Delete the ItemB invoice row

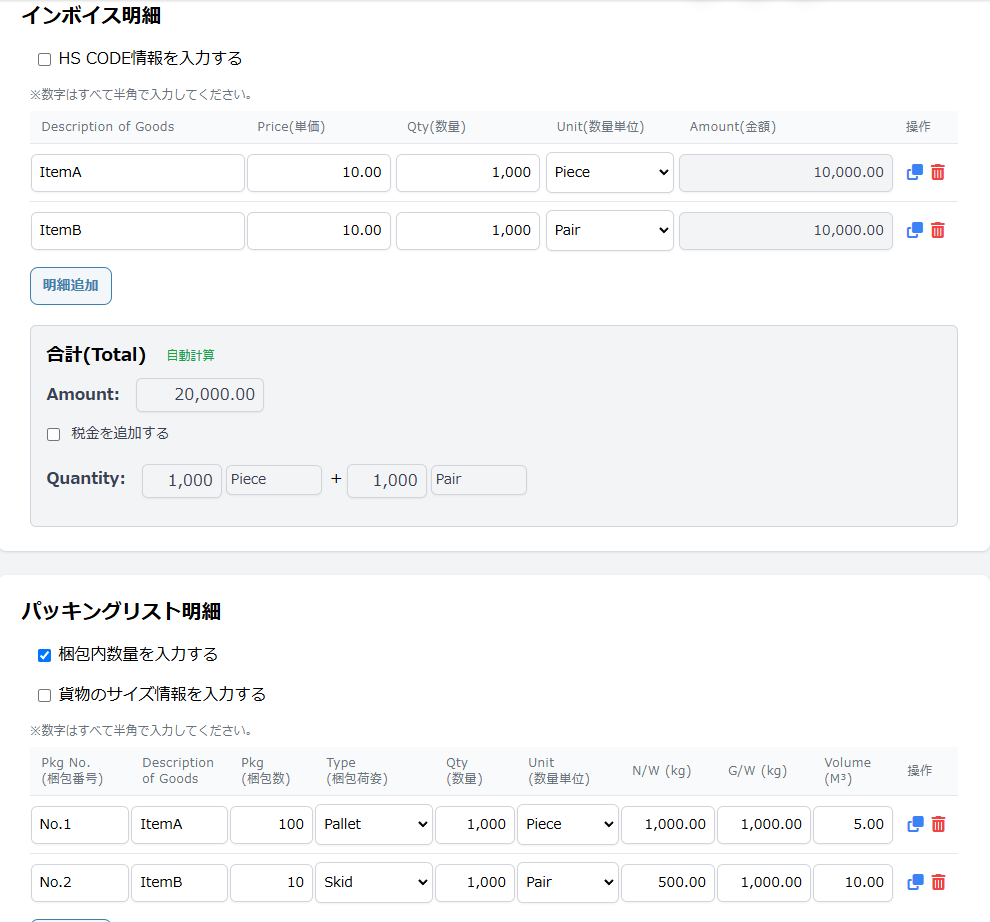(x=938, y=230)
